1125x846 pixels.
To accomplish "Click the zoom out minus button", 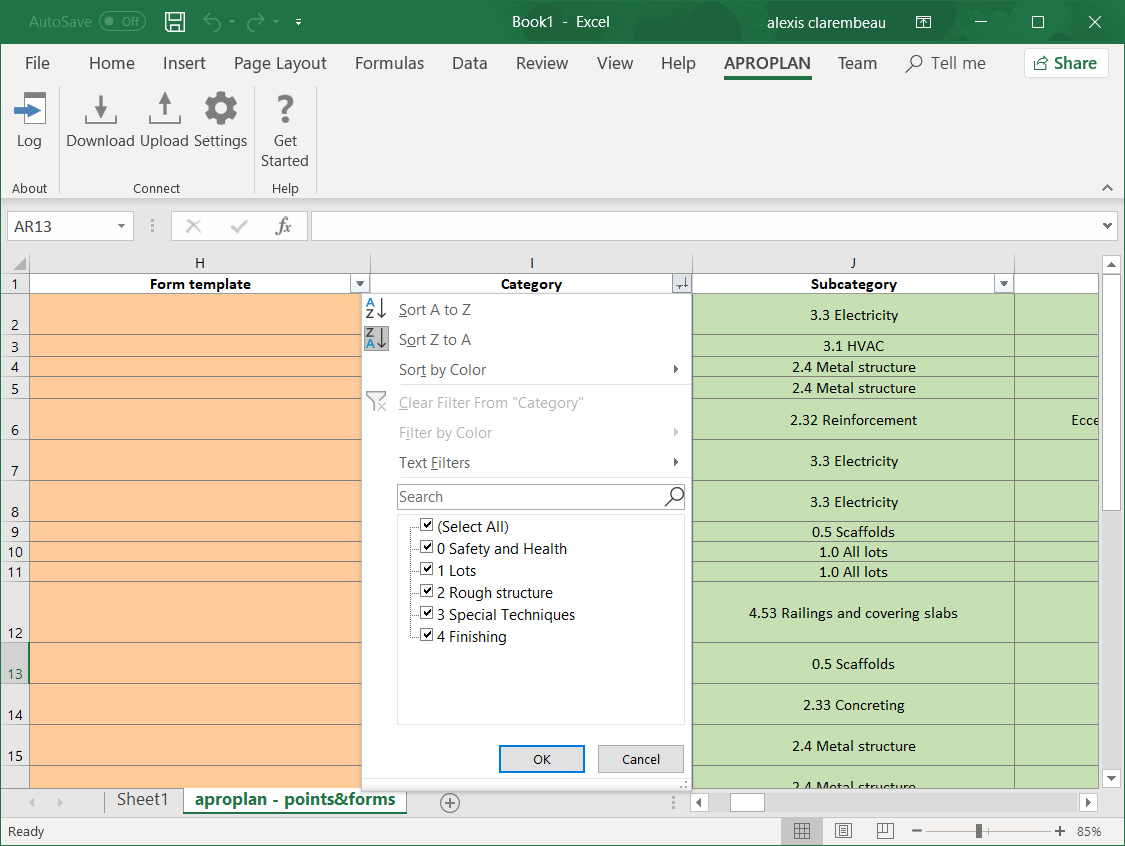I will pos(917,831).
